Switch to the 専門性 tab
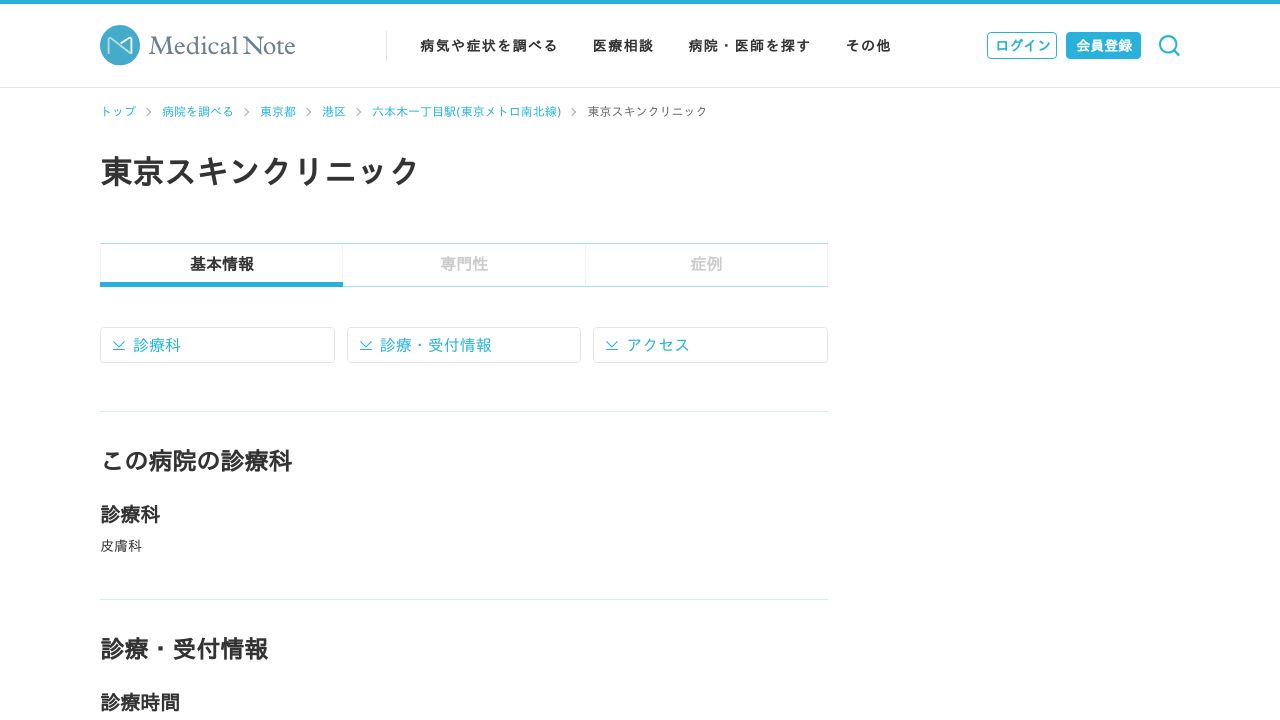1280x720 pixels. click(x=464, y=264)
